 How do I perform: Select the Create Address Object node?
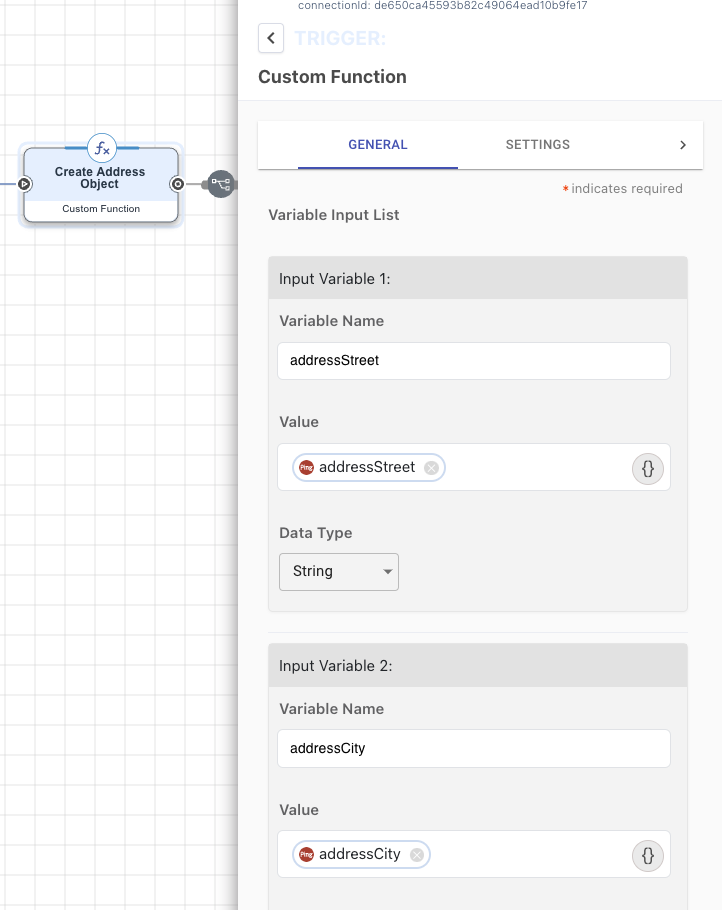100,185
